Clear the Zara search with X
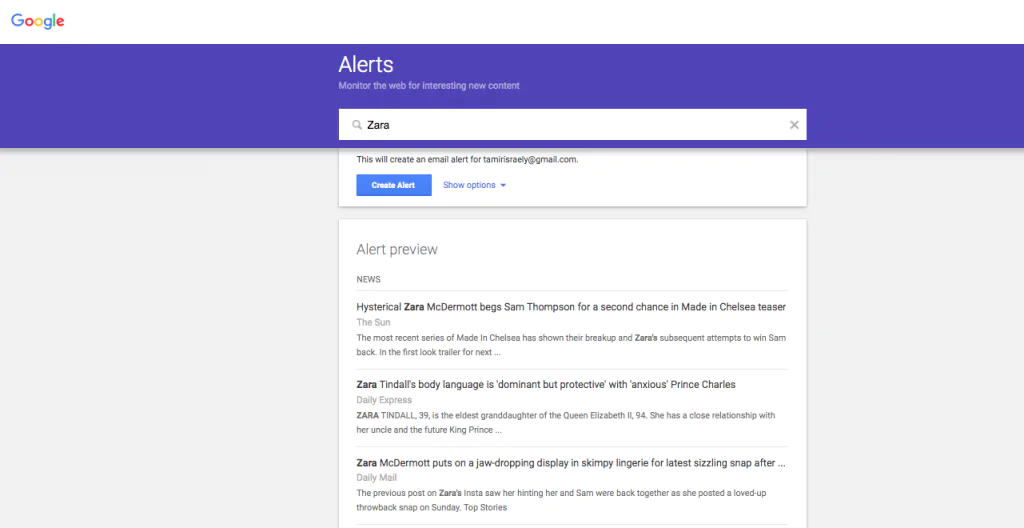This screenshot has height=528, width=1024. pyautogui.click(x=794, y=125)
